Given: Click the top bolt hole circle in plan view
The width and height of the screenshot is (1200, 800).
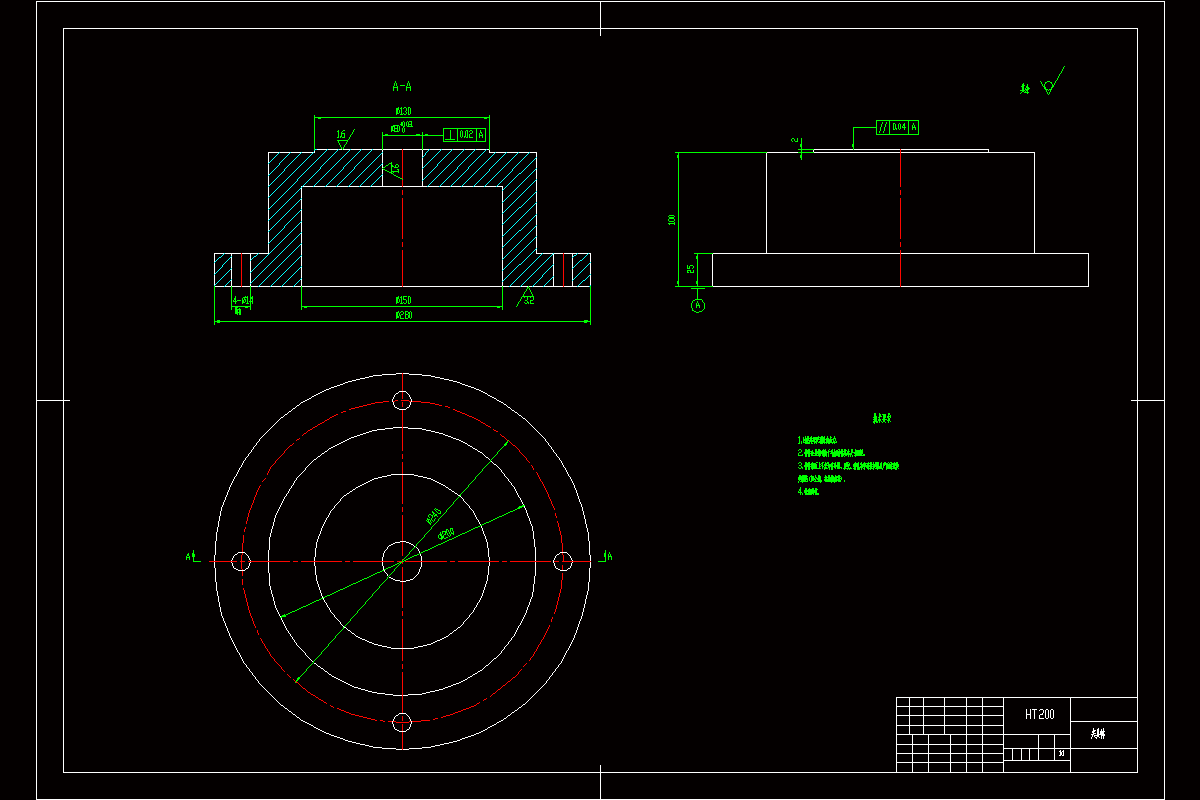Looking at the screenshot, I should (402, 401).
